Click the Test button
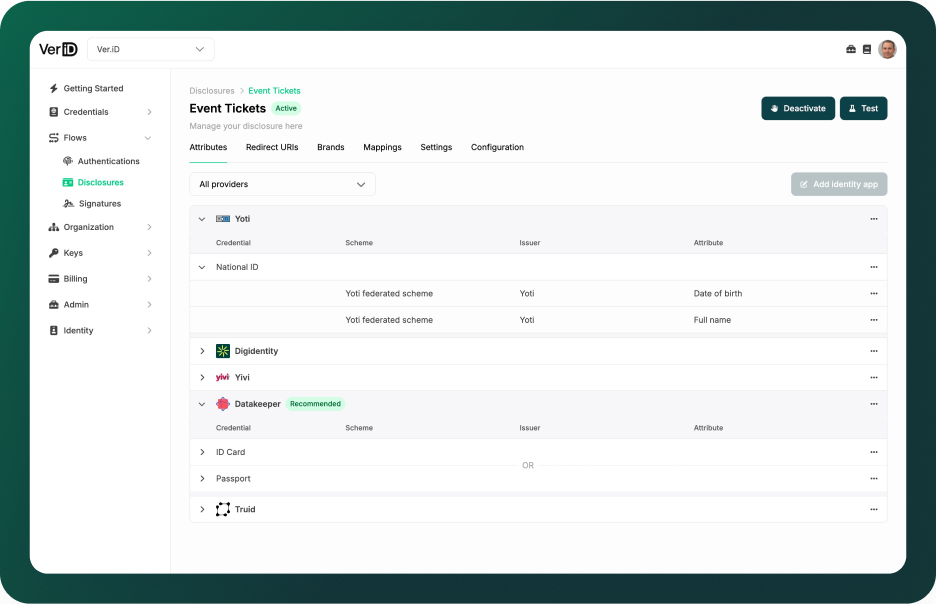This screenshot has width=936, height=604. 863,108
